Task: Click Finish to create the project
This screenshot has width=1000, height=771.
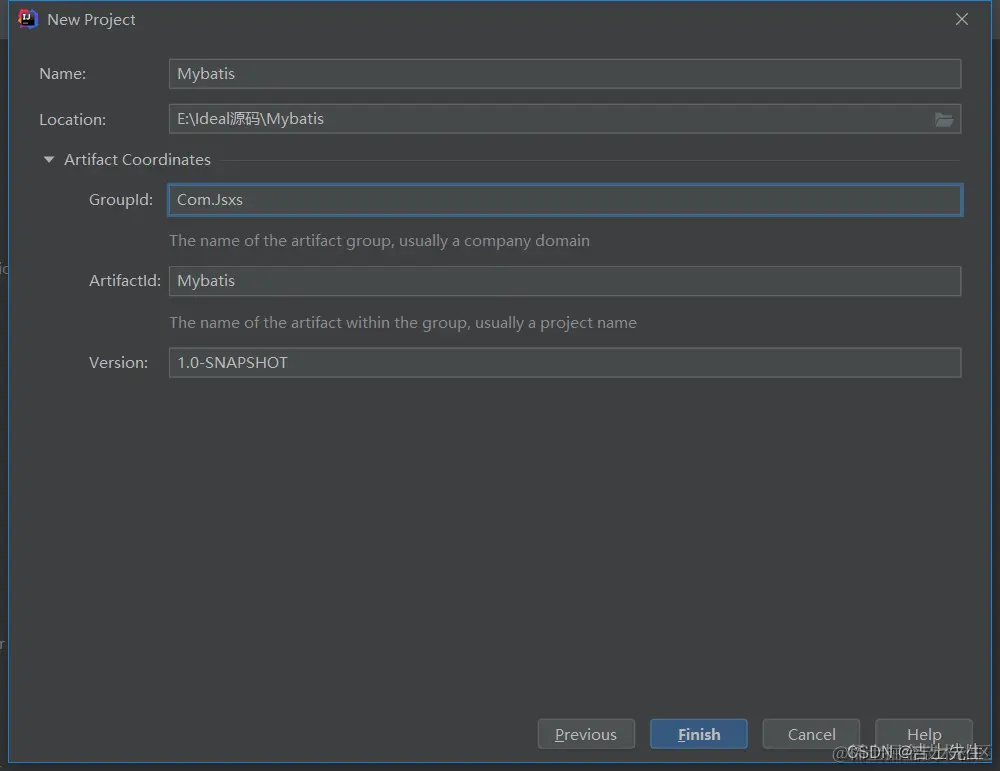Action: 699,734
